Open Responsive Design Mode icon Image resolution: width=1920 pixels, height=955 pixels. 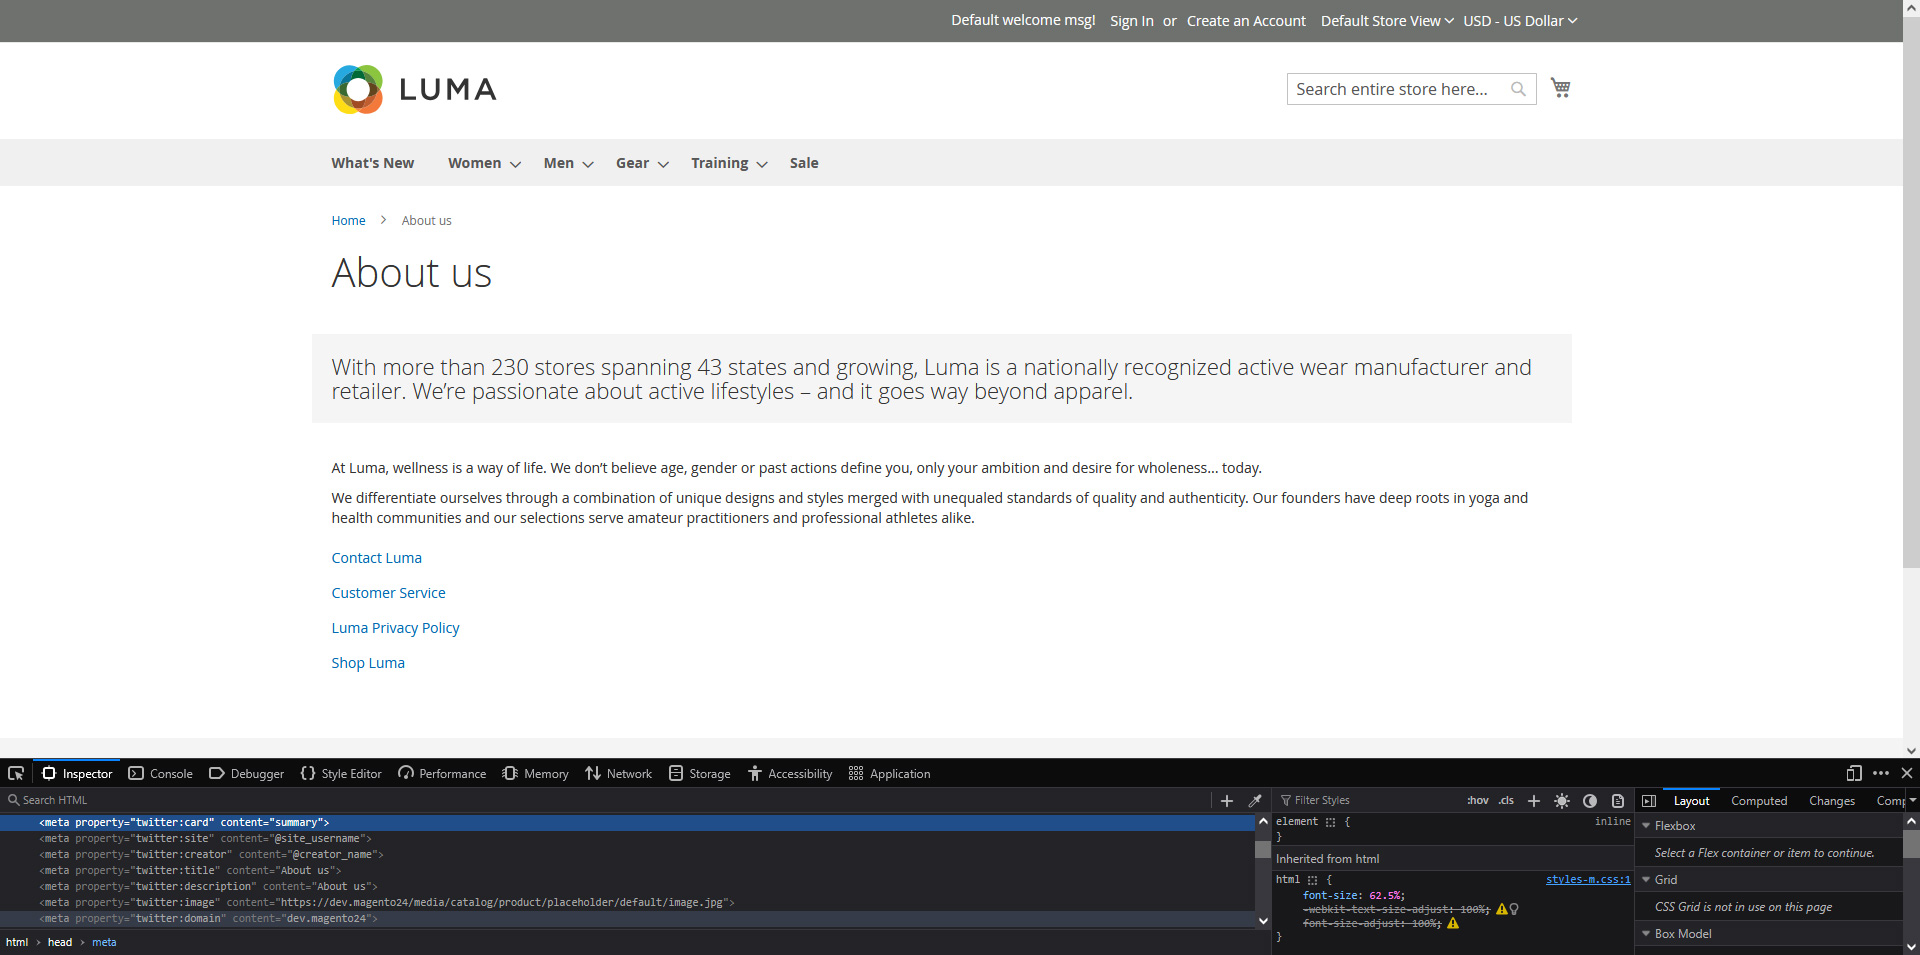pos(1853,773)
